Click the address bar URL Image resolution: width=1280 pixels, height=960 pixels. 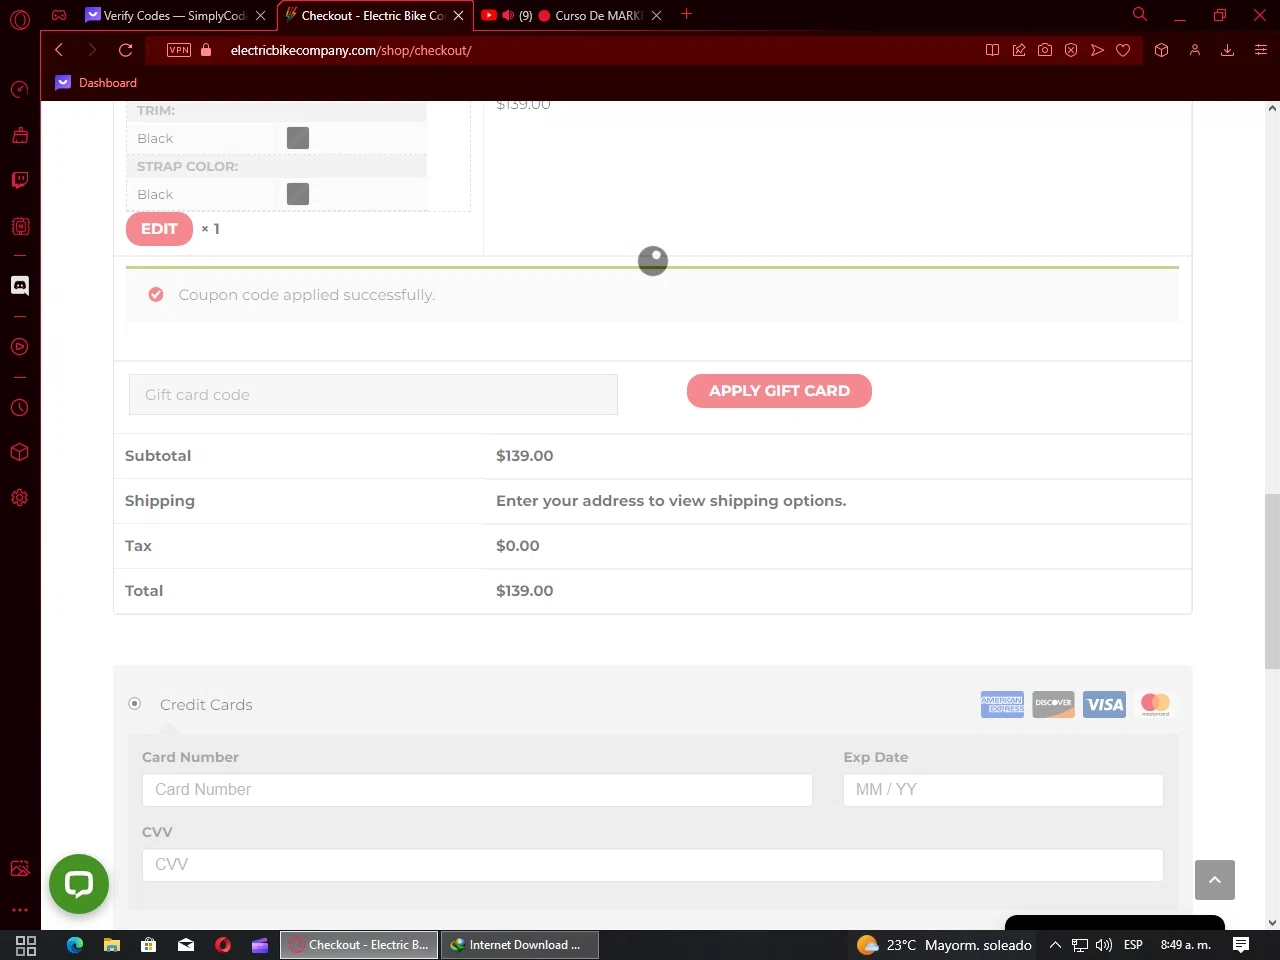pyautogui.click(x=351, y=50)
